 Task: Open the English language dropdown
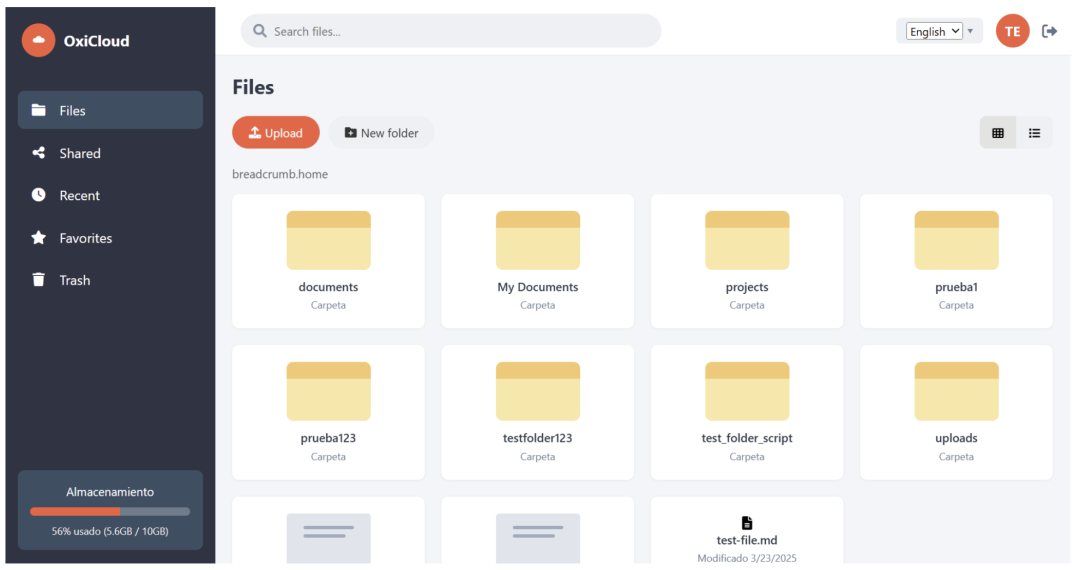934,31
